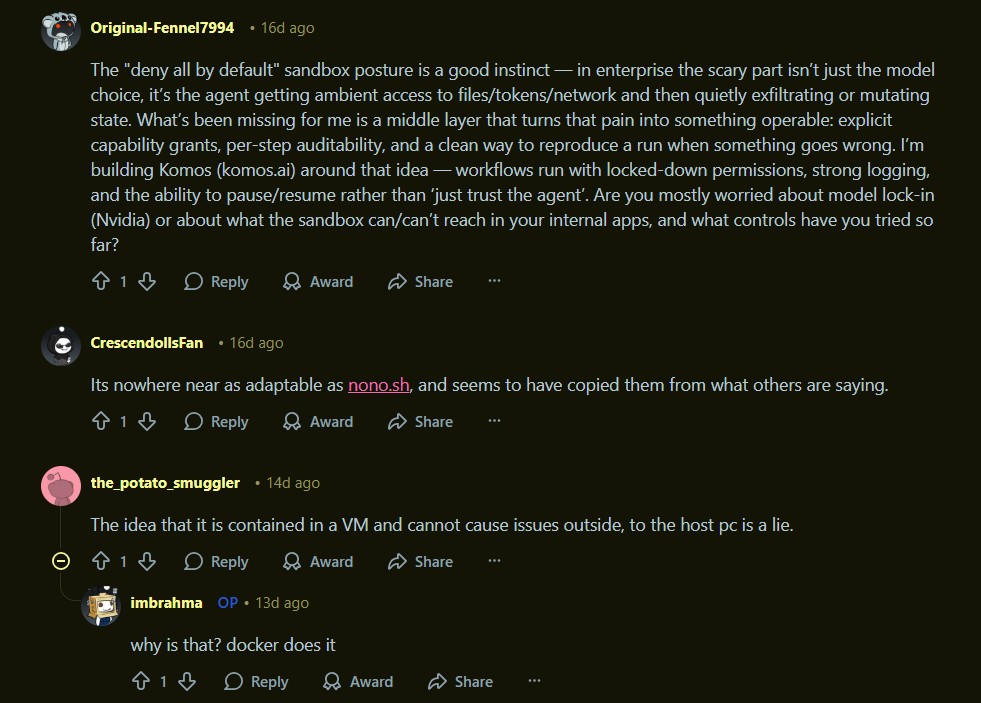
Task: Upvote imbrahma's reply comment
Action: tap(140, 682)
